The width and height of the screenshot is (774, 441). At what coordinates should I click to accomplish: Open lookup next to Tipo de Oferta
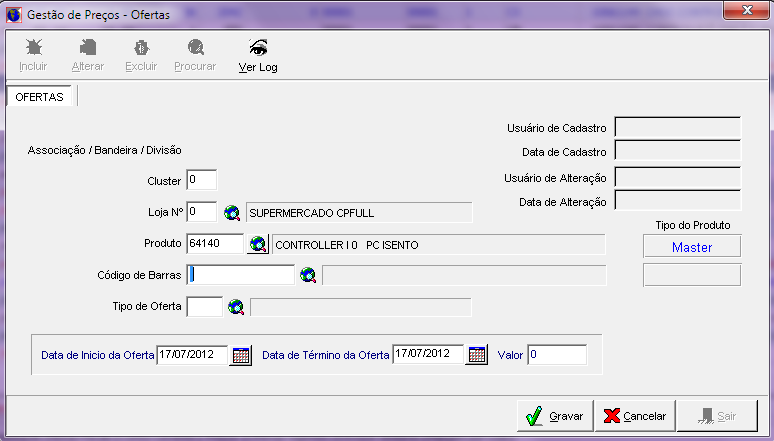pyautogui.click(x=235, y=307)
